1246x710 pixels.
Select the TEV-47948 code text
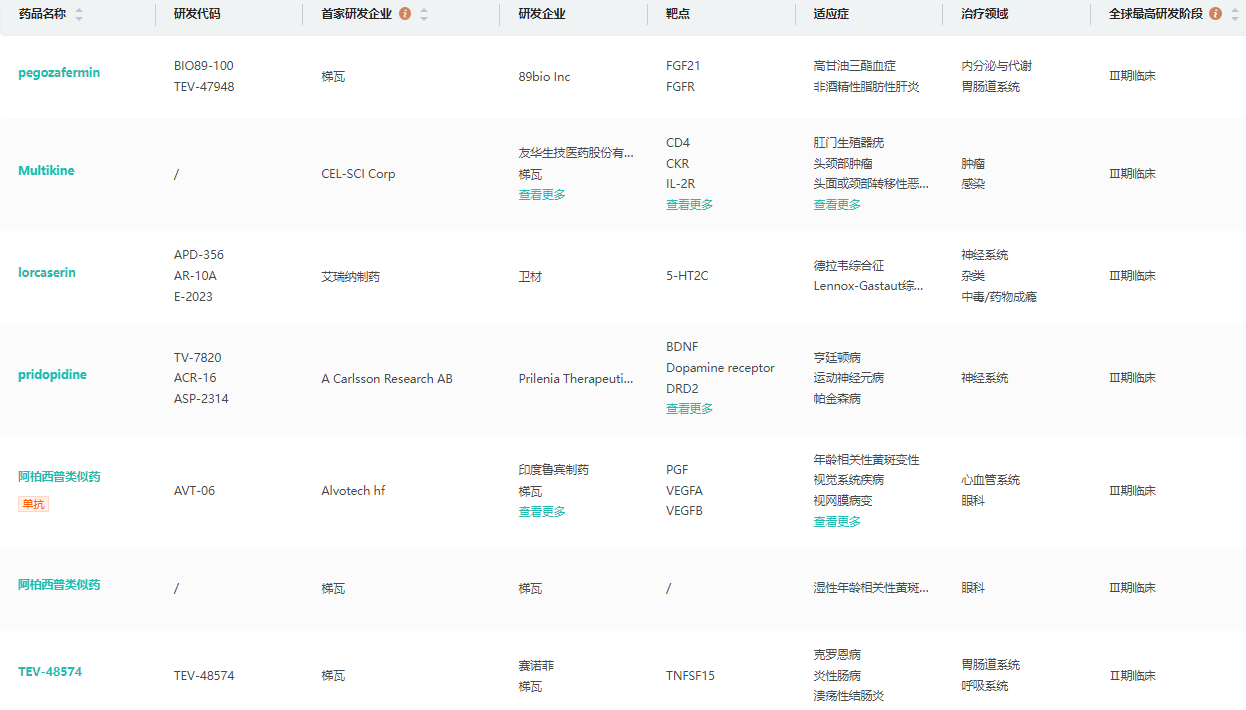[204, 87]
